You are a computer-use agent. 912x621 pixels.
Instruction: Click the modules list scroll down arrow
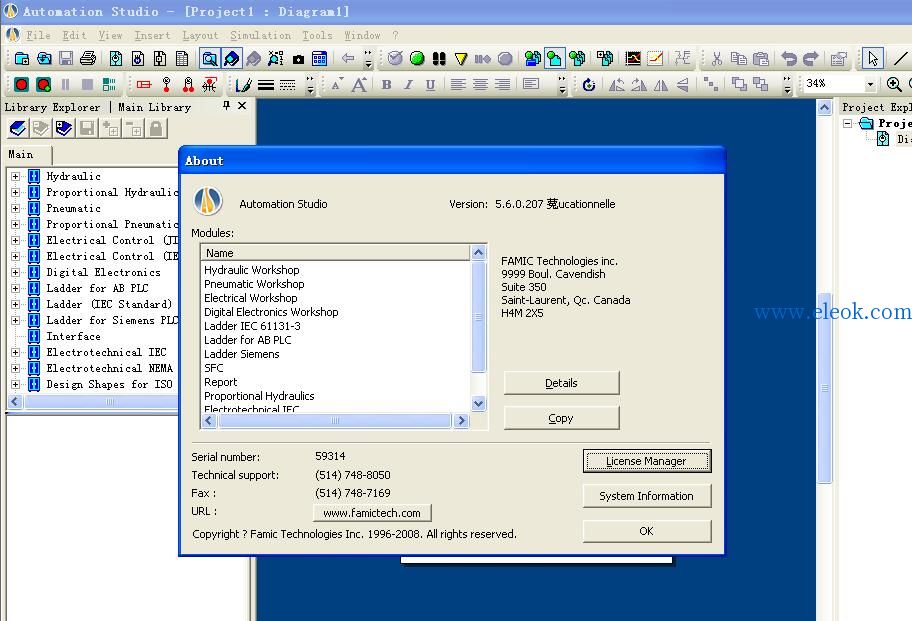(x=478, y=403)
